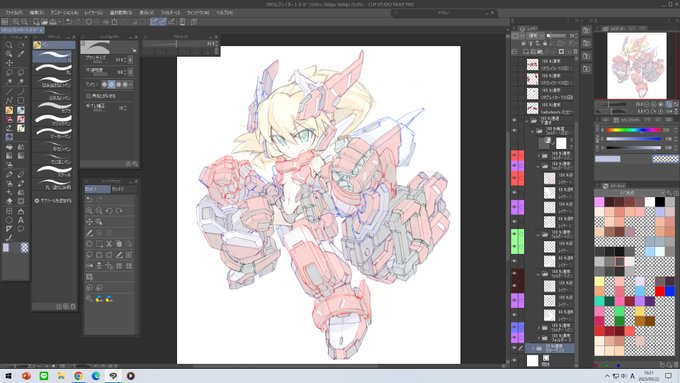Image resolution: width=680 pixels, height=383 pixels.
Task: Select the Fill bucket tool
Action: [x=9, y=147]
